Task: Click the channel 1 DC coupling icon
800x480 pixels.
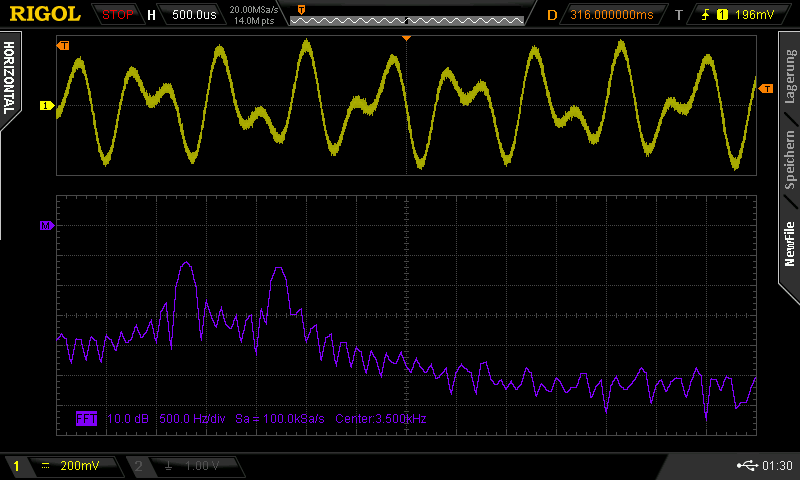Action: pyautogui.click(x=45, y=465)
